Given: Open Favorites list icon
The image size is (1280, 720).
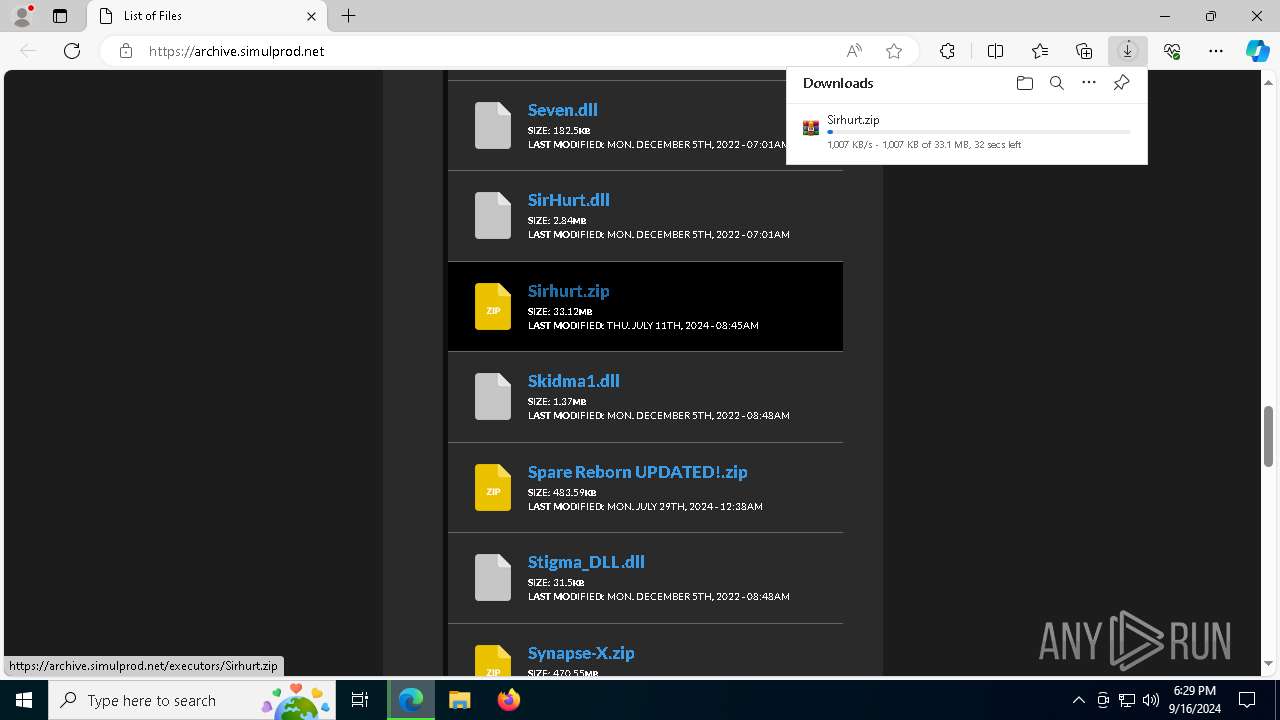Looking at the screenshot, I should [1040, 51].
